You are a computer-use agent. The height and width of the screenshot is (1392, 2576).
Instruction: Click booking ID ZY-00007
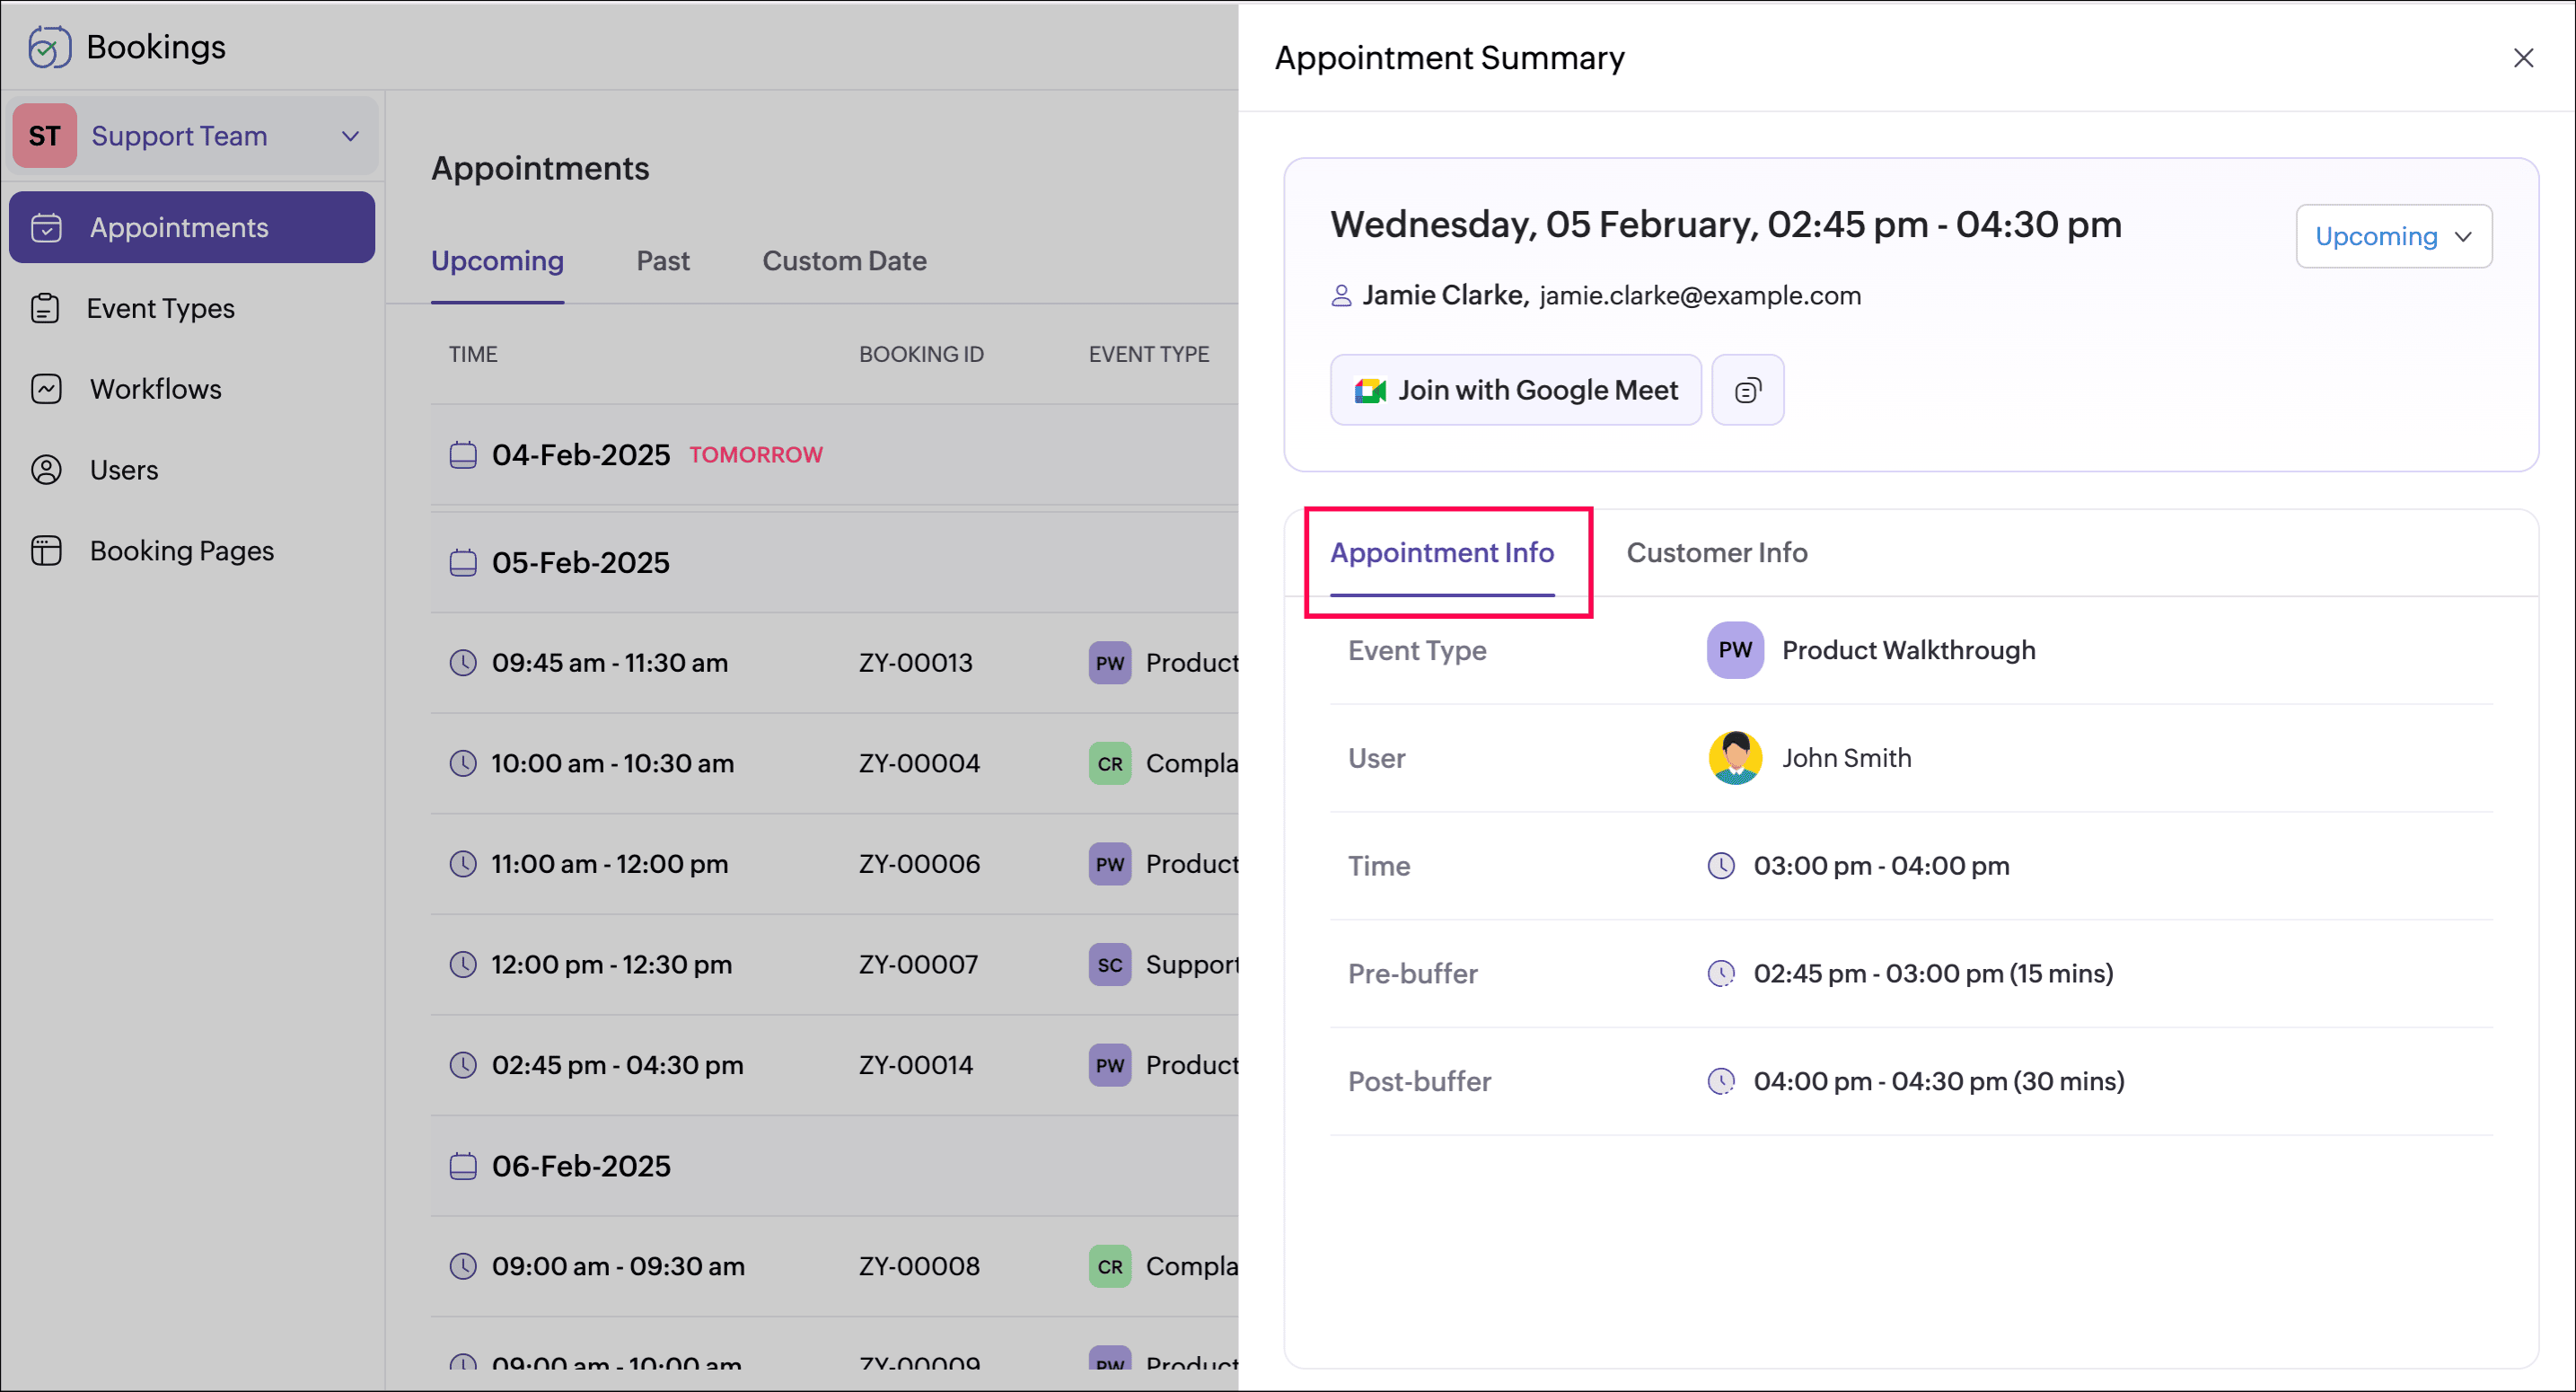click(918, 965)
